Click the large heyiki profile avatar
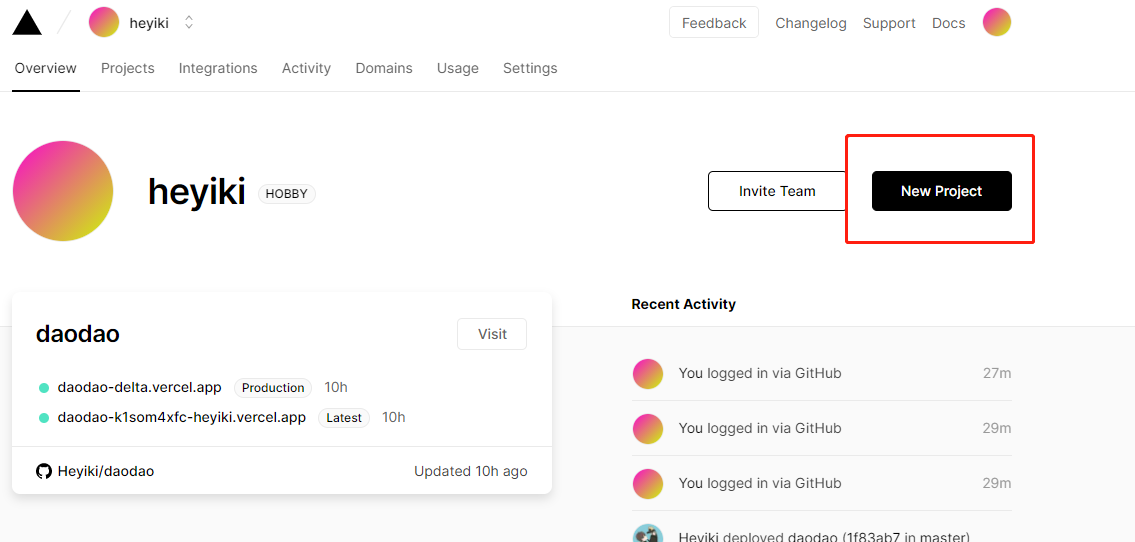 coord(63,191)
